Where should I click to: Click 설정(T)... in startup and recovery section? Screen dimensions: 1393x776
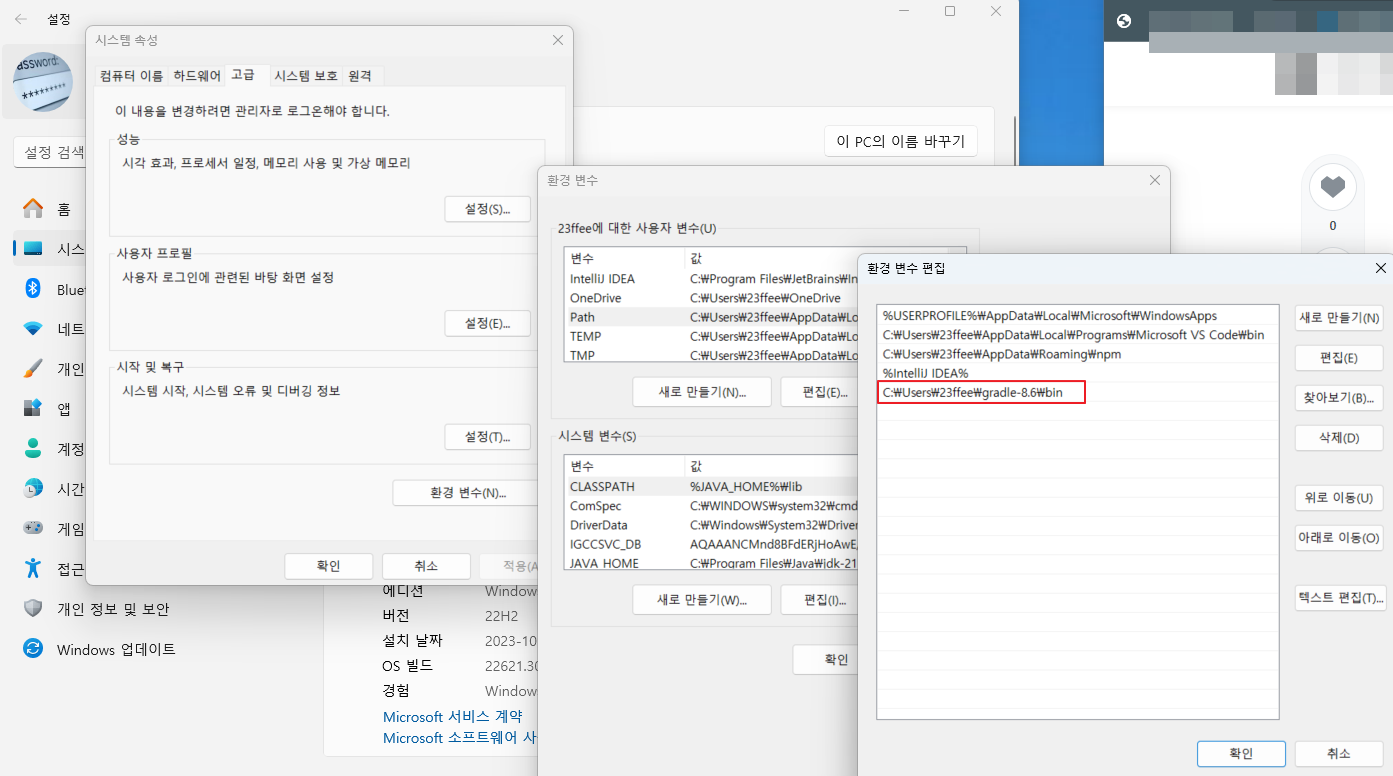(x=487, y=437)
